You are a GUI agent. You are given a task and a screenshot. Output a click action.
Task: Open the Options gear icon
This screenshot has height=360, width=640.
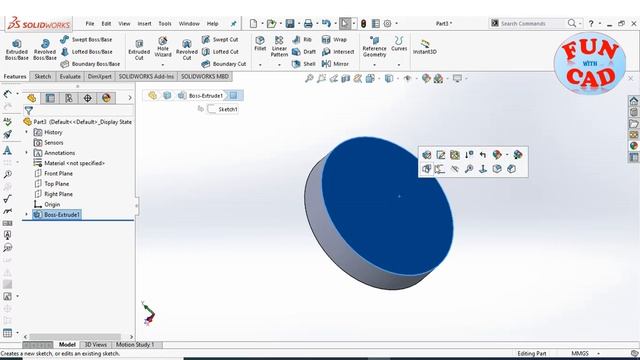point(387,24)
